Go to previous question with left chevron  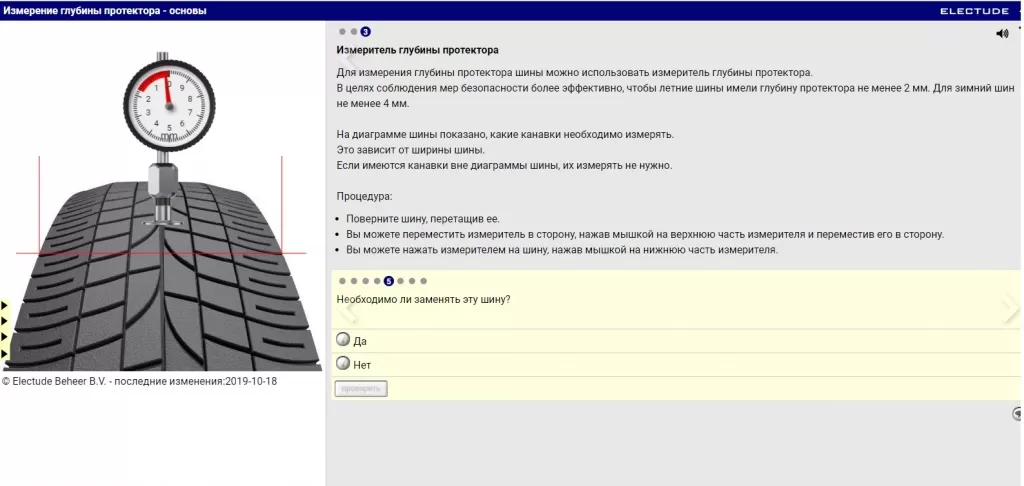point(349,311)
